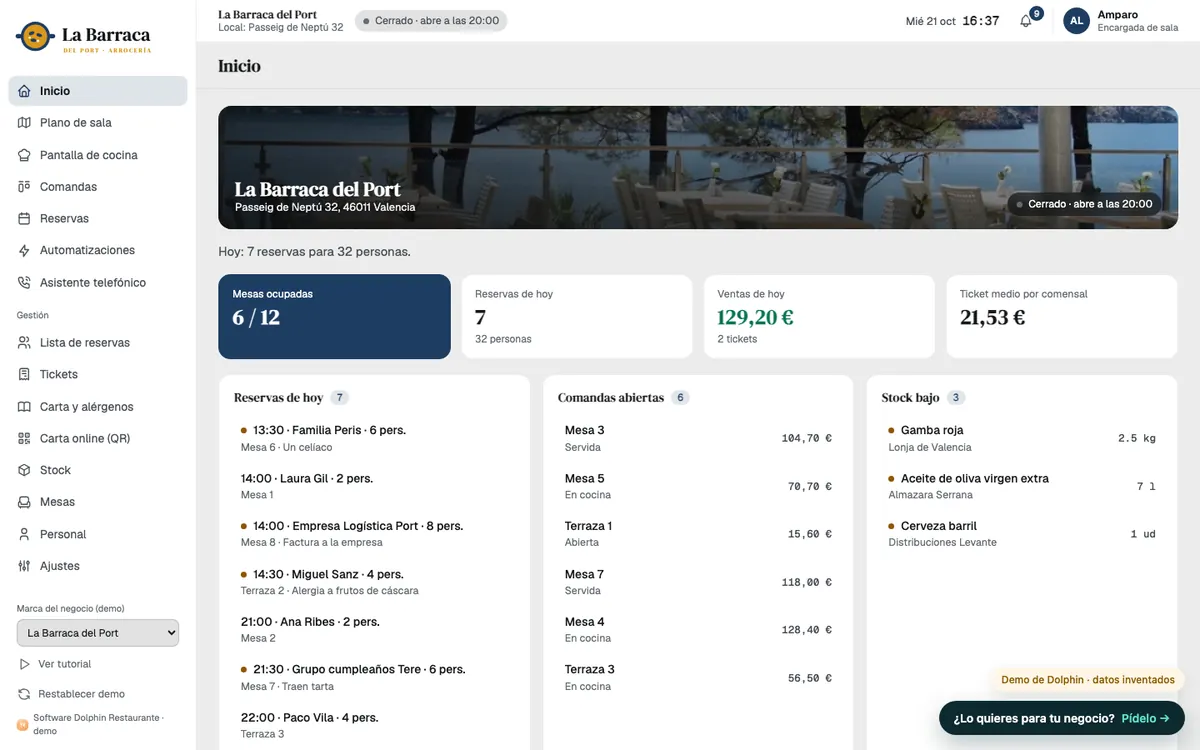Open Lista de reservas

click(98, 343)
